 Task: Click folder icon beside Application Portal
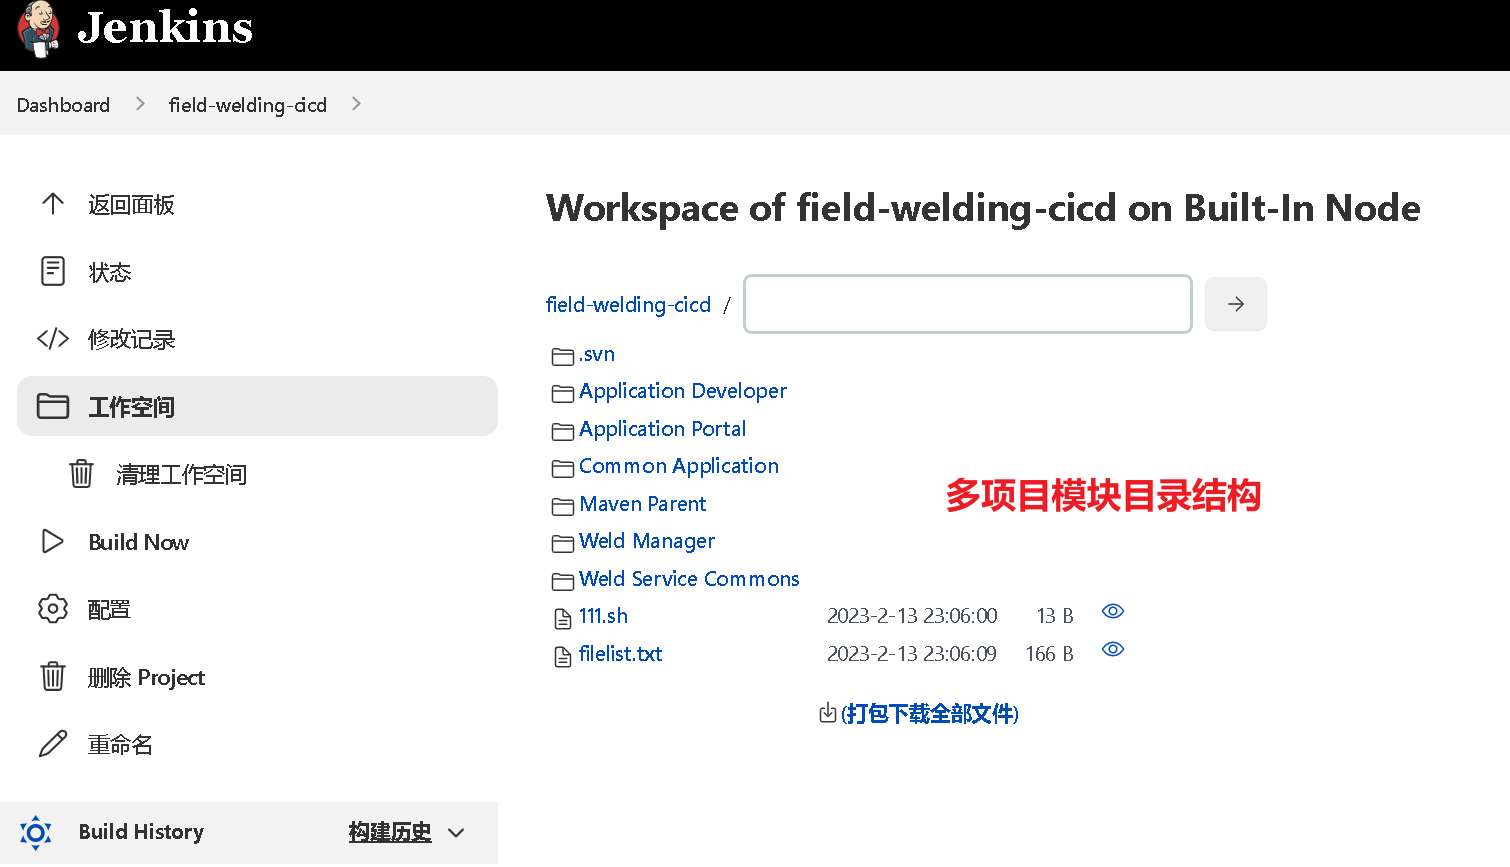click(x=563, y=431)
